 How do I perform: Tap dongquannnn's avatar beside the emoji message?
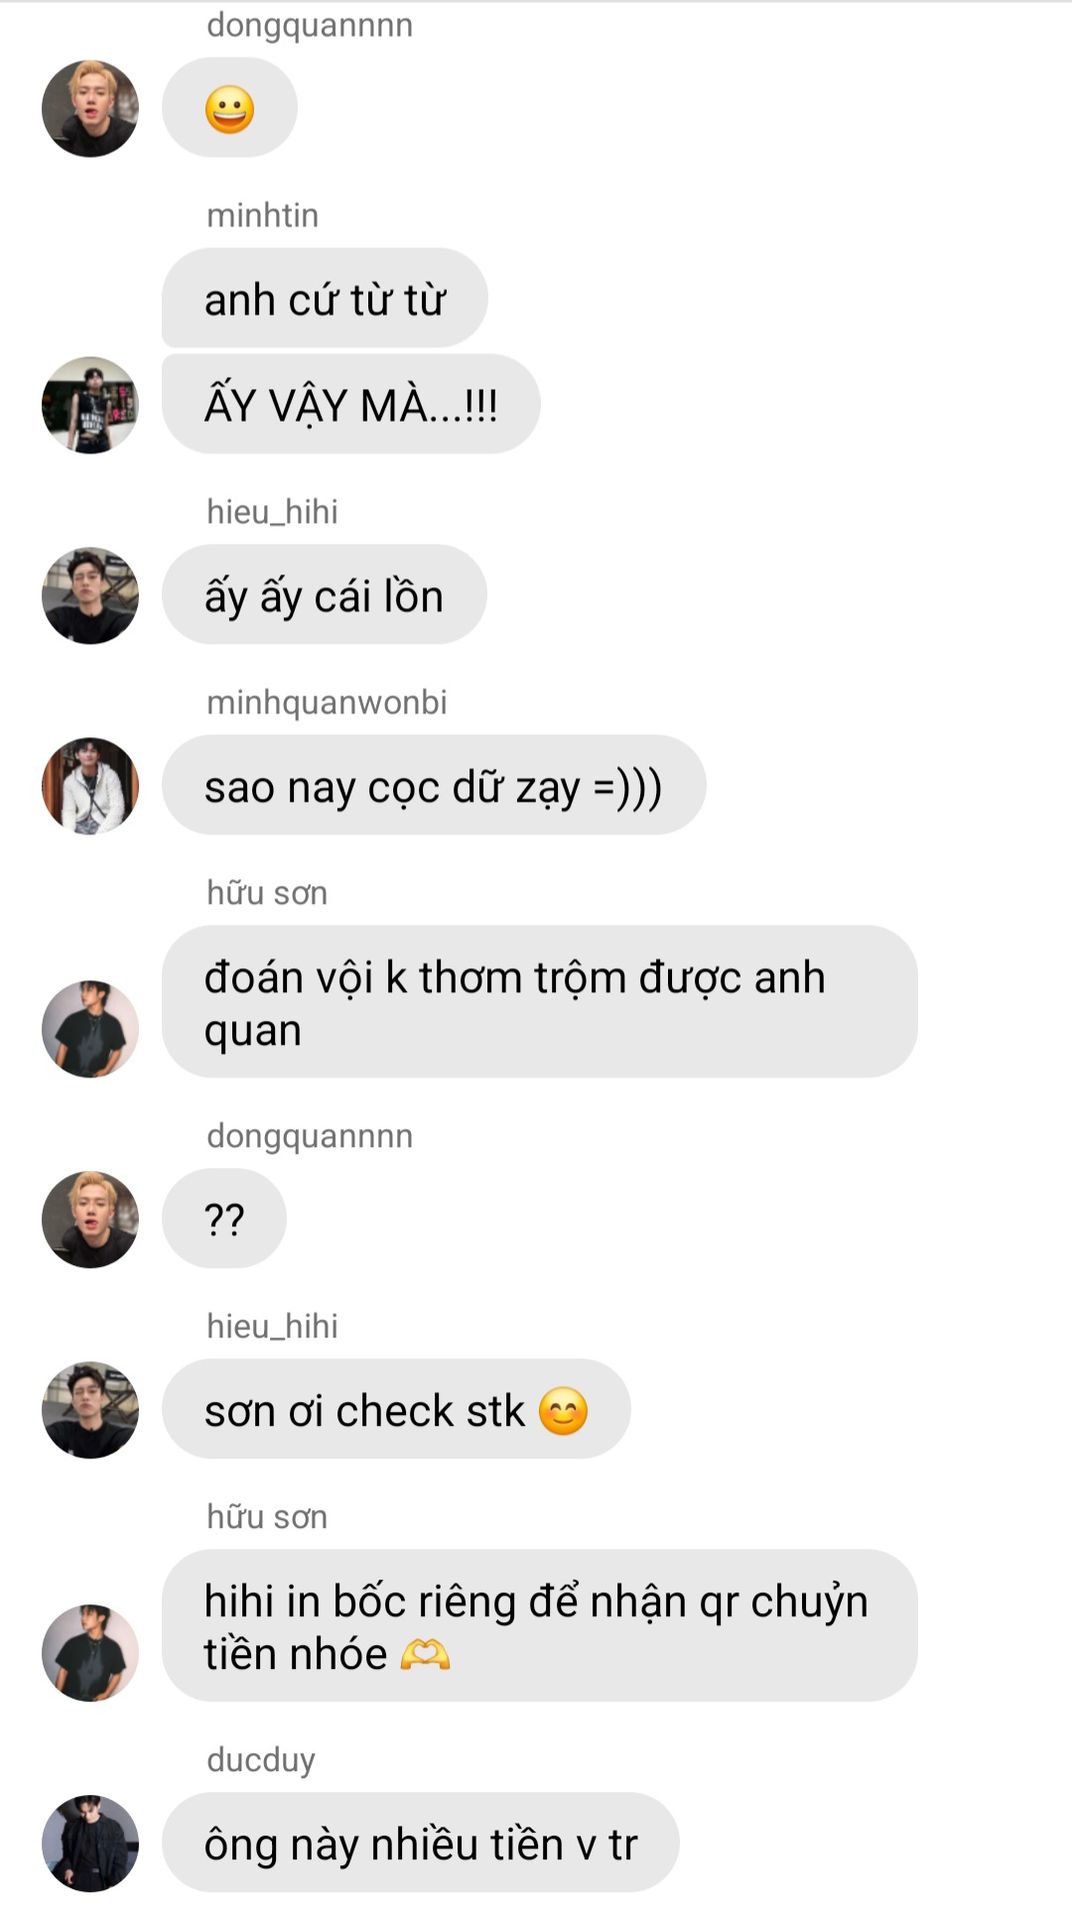[x=90, y=108]
